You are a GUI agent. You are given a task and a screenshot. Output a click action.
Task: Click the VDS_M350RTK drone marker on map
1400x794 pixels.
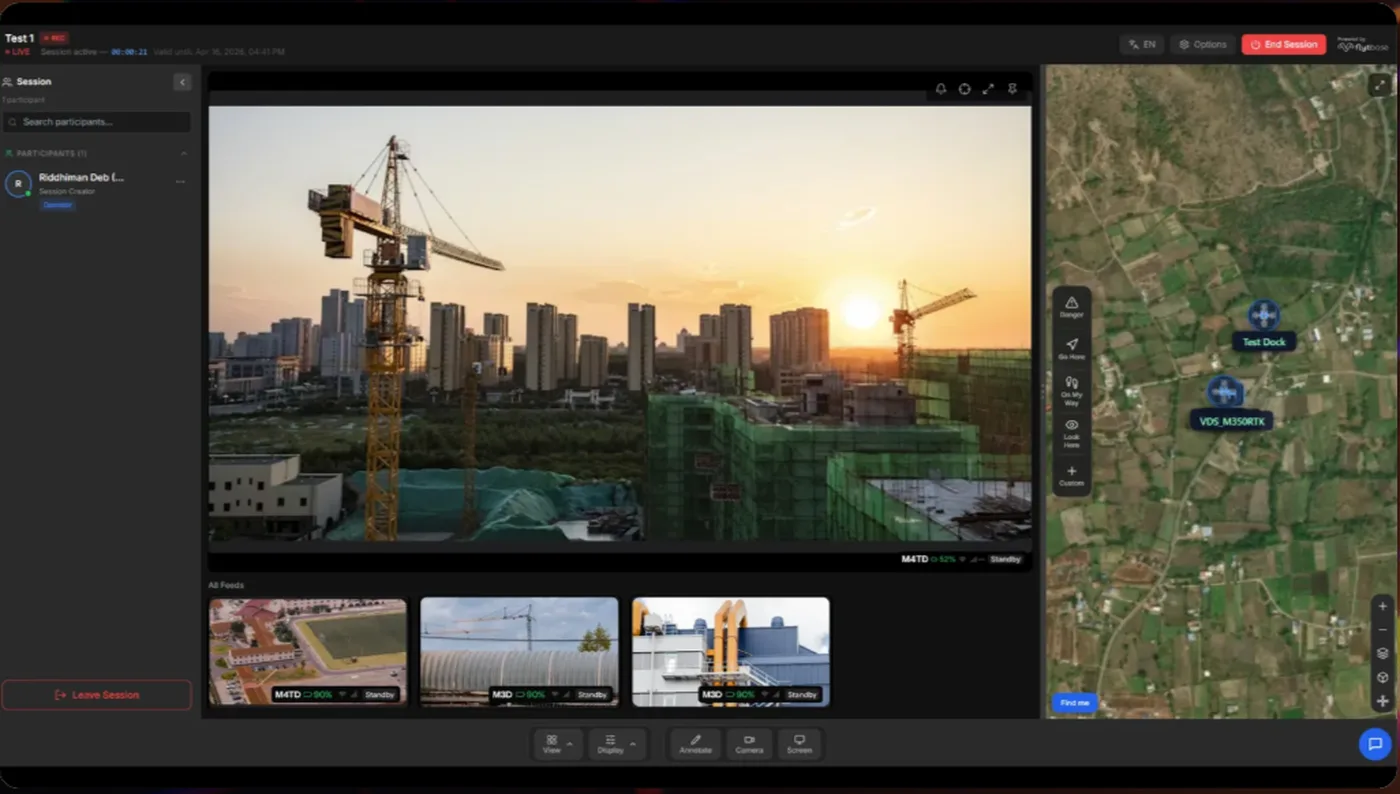pyautogui.click(x=1225, y=392)
